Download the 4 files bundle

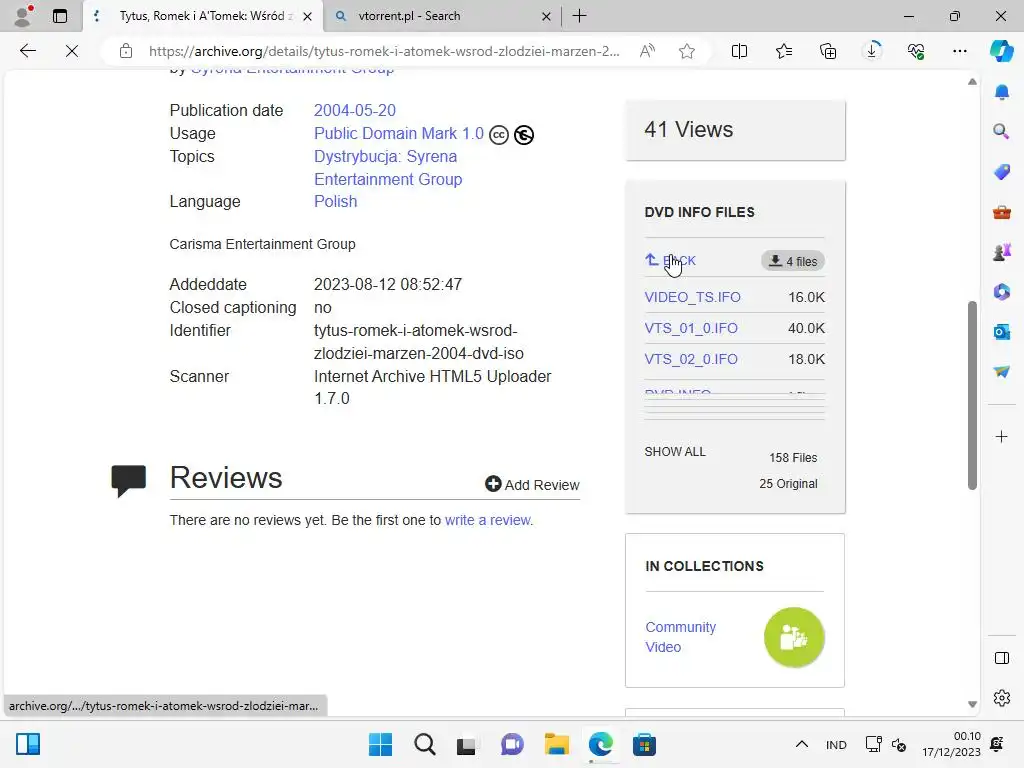tap(793, 261)
